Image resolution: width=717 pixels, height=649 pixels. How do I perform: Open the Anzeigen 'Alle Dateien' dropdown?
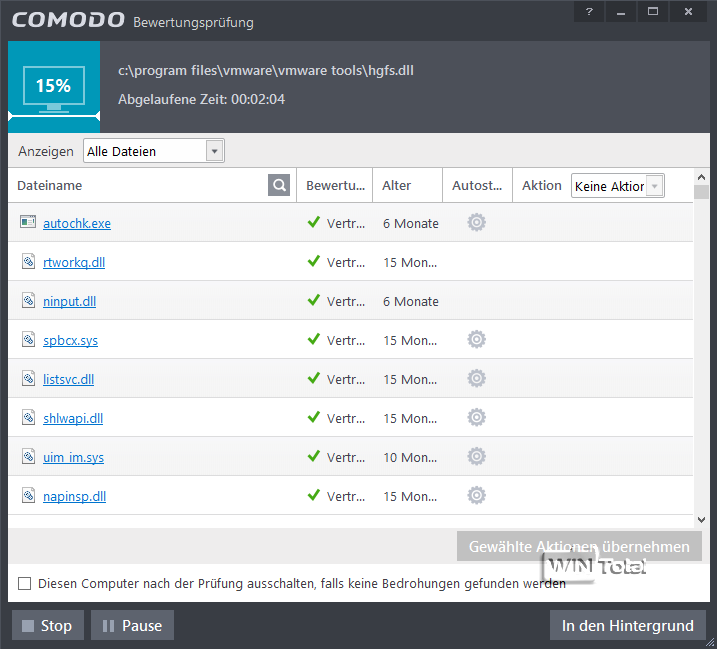[x=154, y=151]
